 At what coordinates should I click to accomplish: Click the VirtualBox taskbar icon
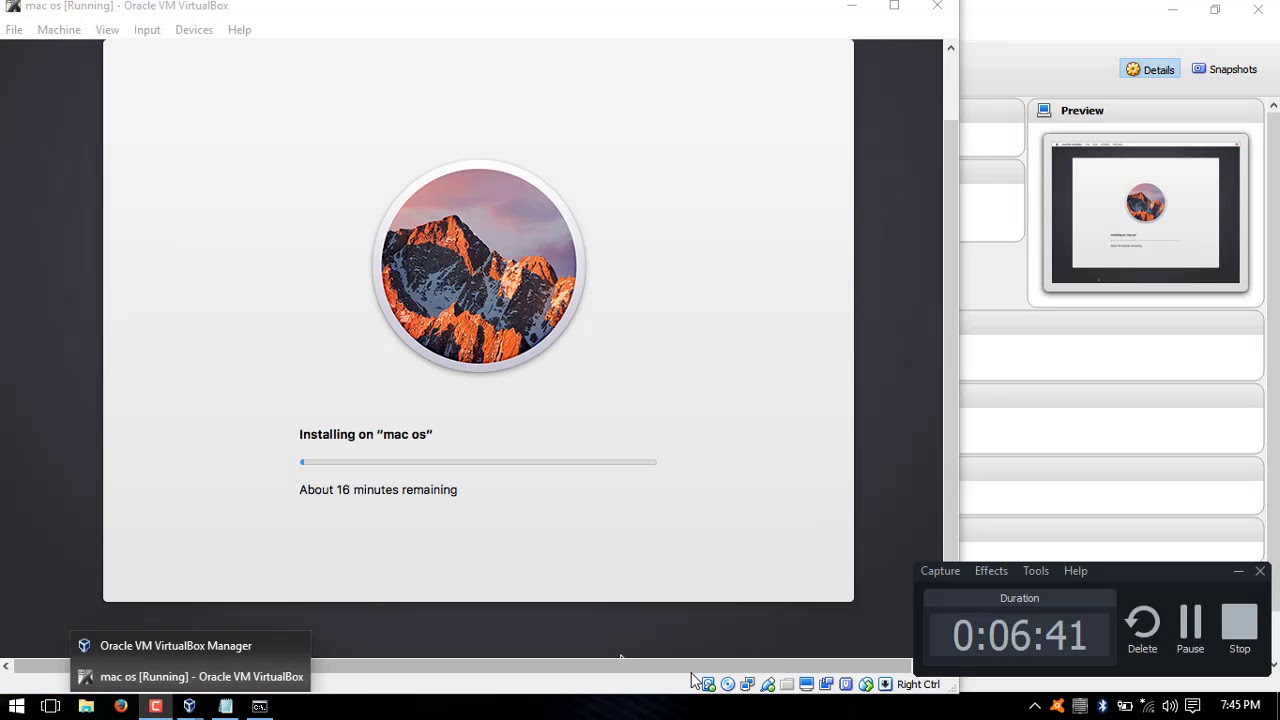190,706
